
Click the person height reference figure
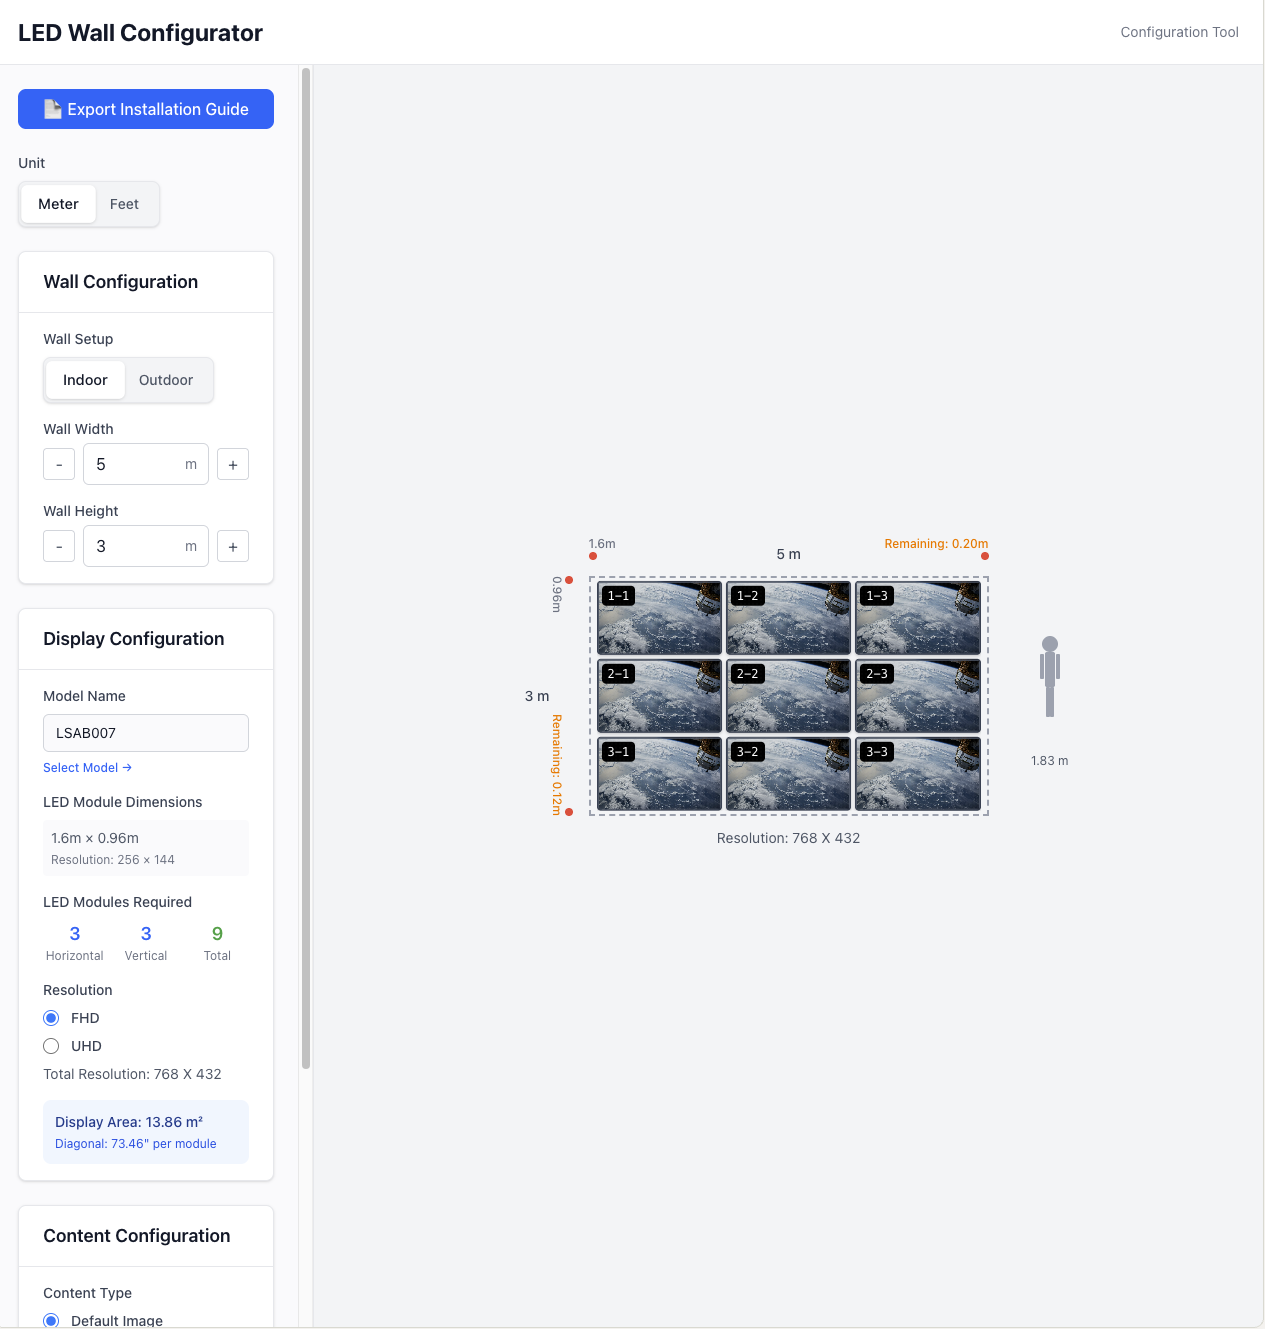[1048, 676]
